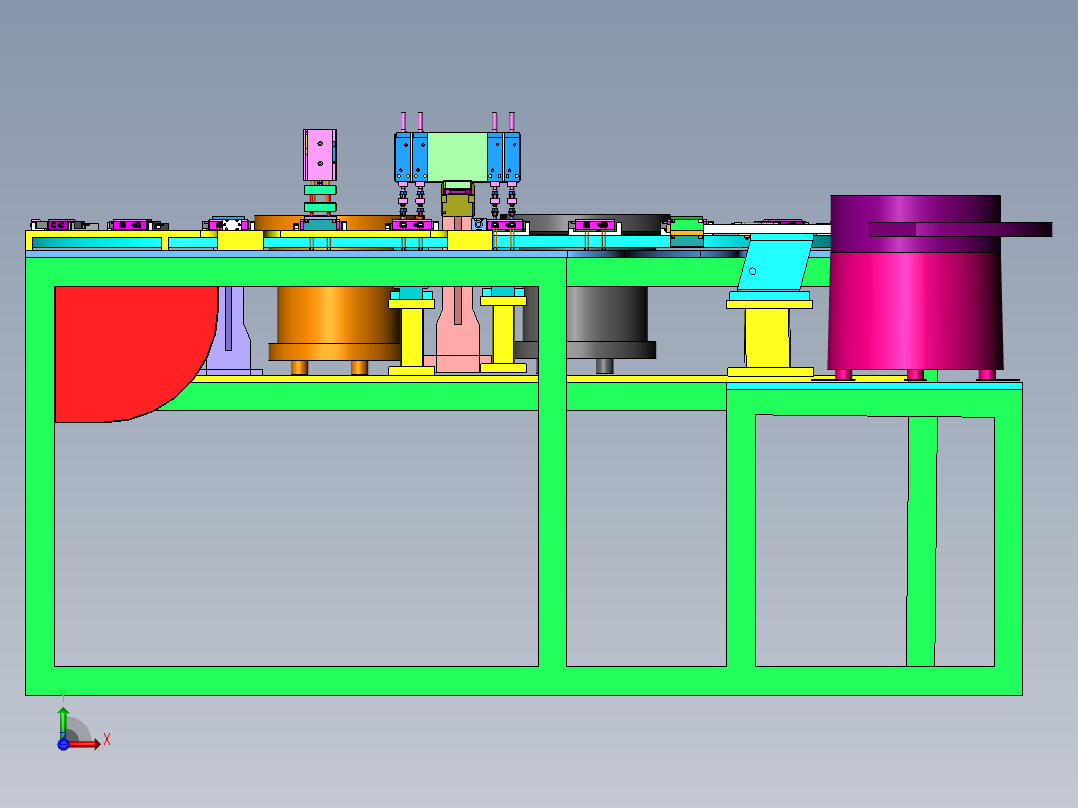Select the light green block between blue cylinders
1078x808 pixels.
[x=457, y=157]
